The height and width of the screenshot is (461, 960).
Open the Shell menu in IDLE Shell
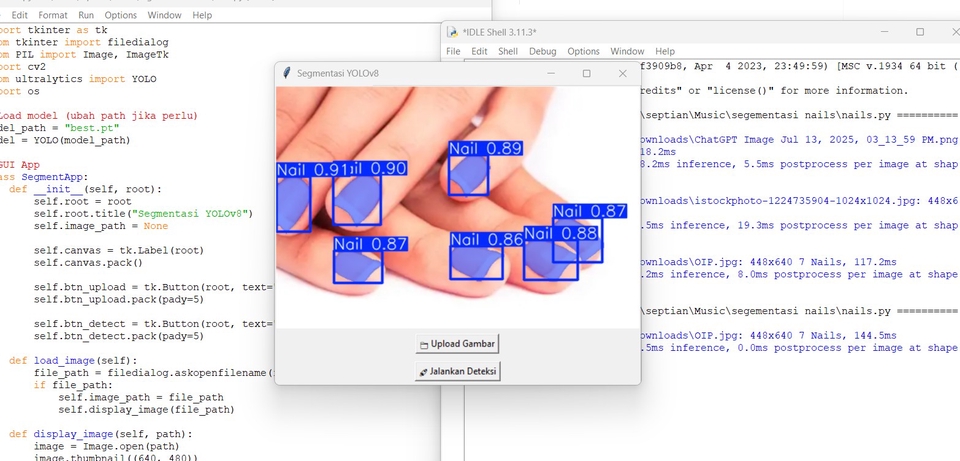[508, 51]
